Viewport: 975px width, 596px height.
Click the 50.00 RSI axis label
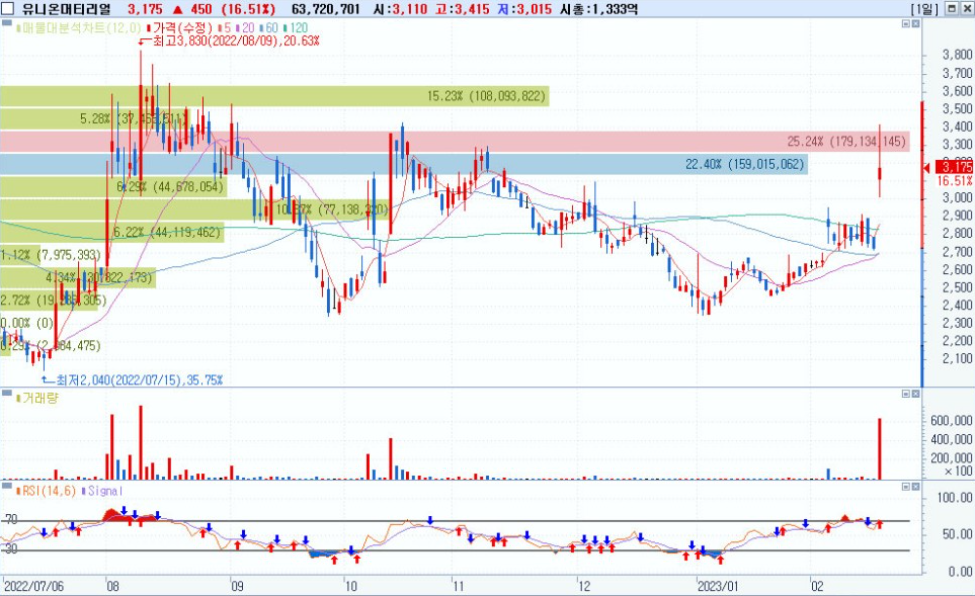(958, 534)
